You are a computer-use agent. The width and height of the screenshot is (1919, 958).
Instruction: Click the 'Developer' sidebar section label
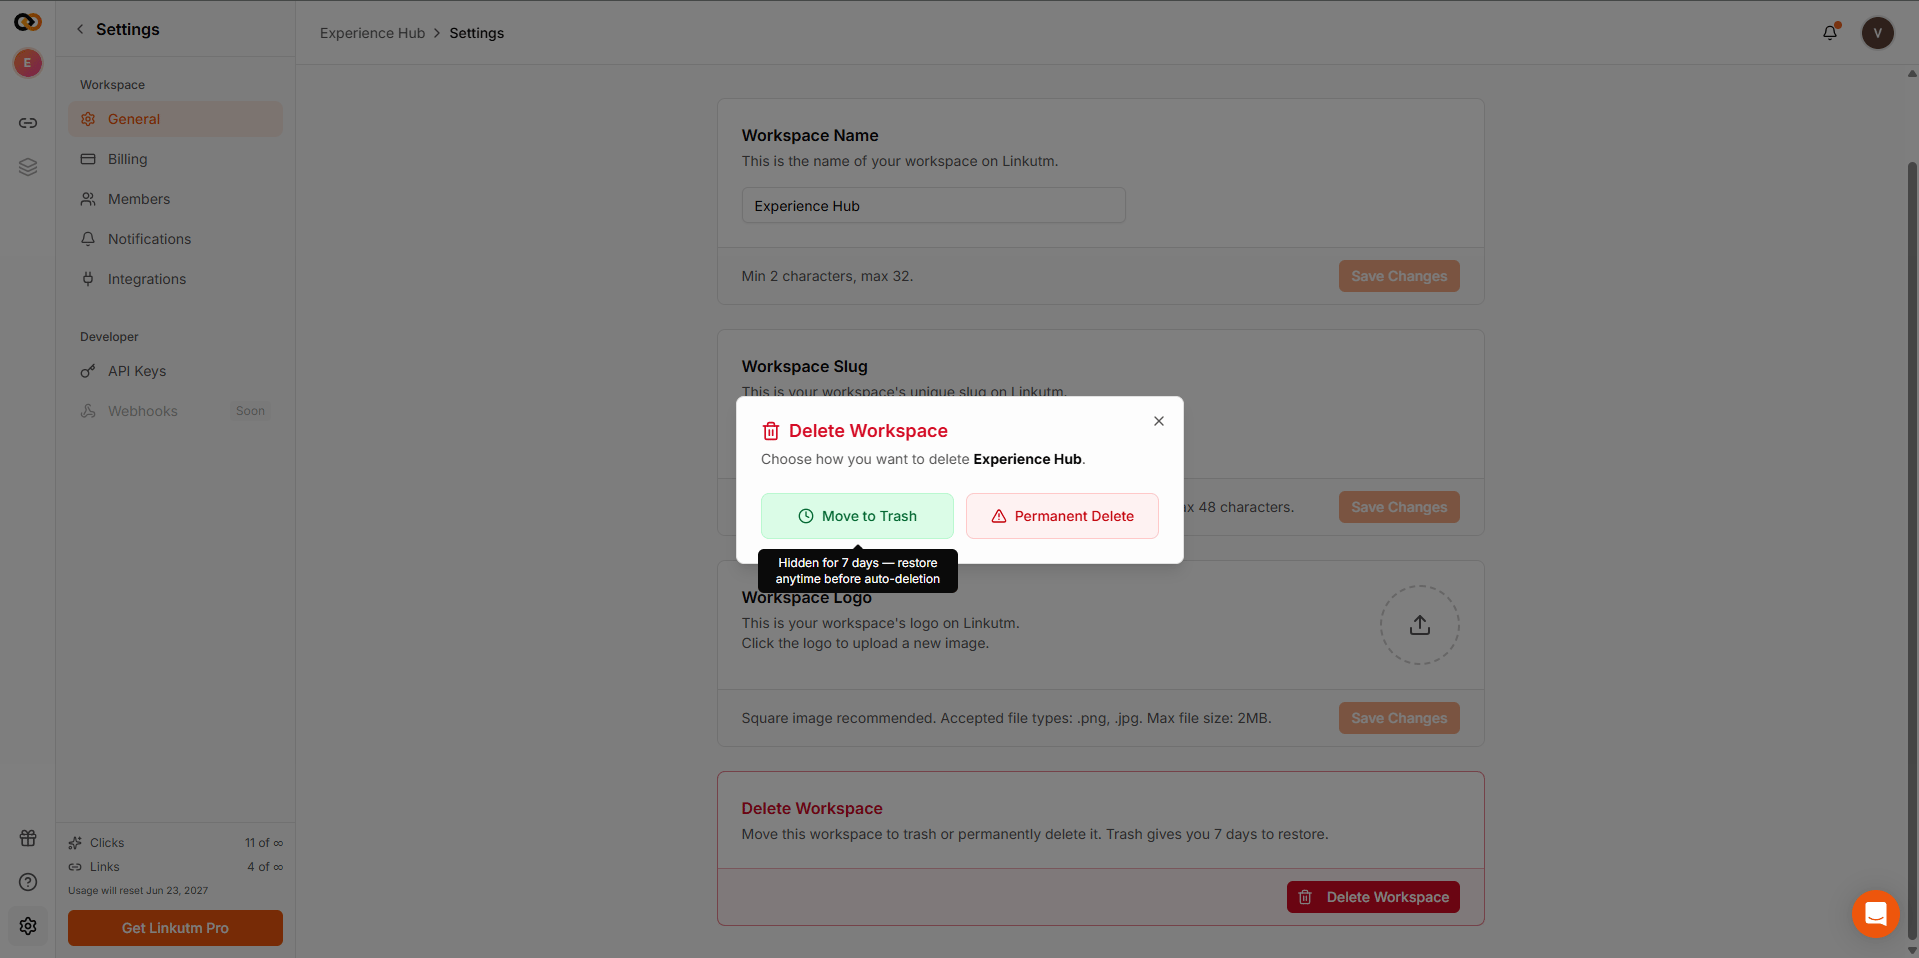click(x=109, y=337)
